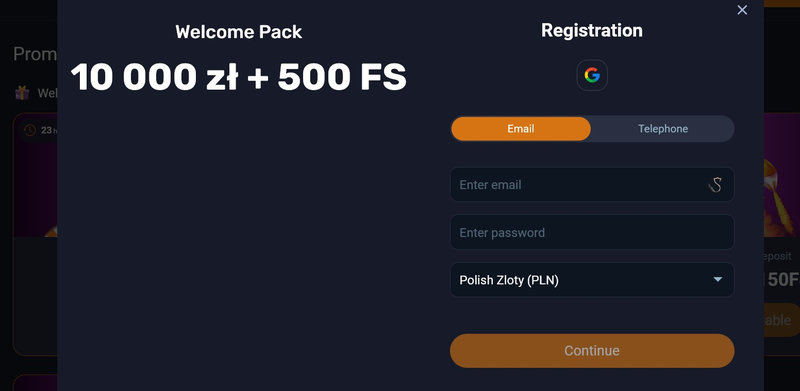Click the 50F bonus text on the right card

click(782, 280)
